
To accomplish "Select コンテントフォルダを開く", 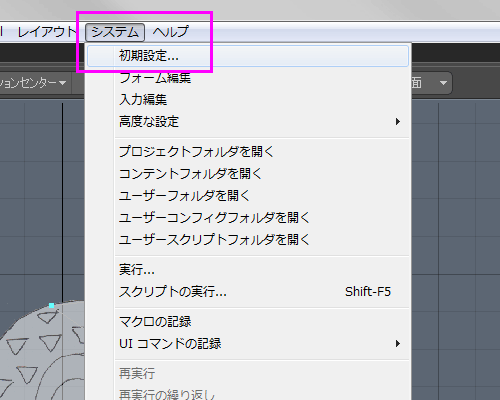I will click(x=248, y=174).
